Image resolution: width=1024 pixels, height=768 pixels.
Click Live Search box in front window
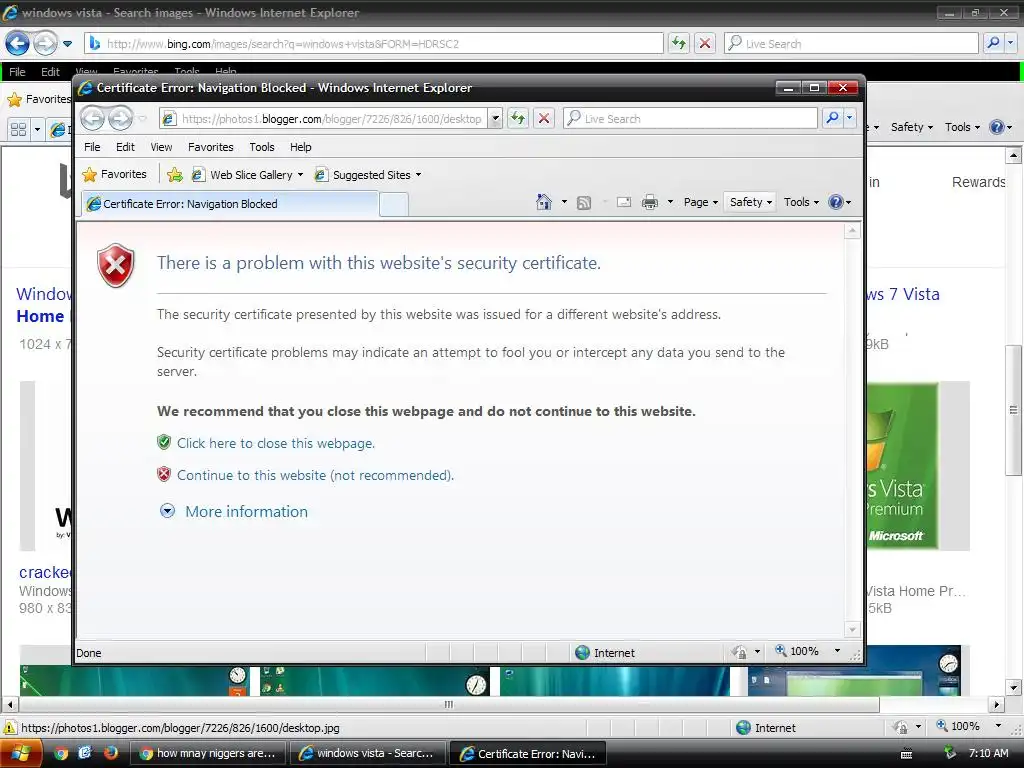point(690,118)
